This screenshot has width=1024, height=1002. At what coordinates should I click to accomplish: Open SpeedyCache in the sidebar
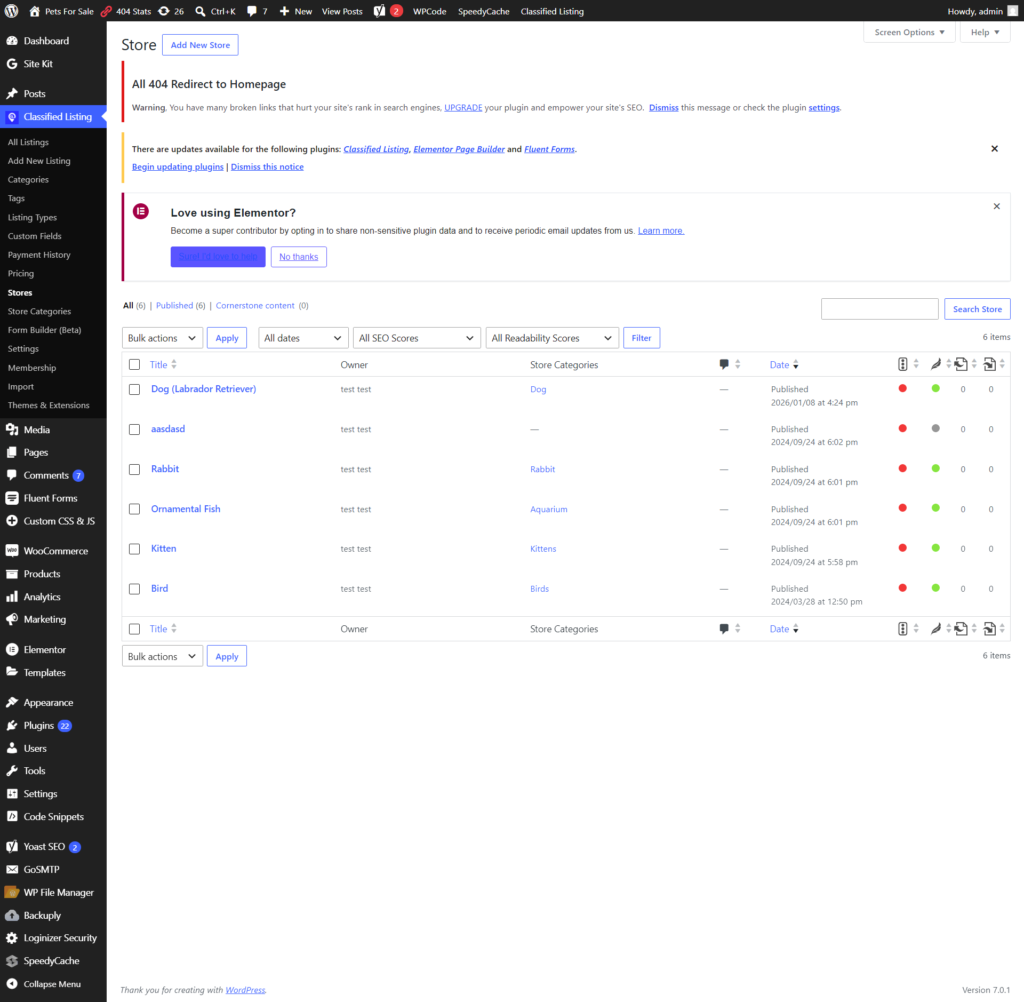(x=53, y=960)
